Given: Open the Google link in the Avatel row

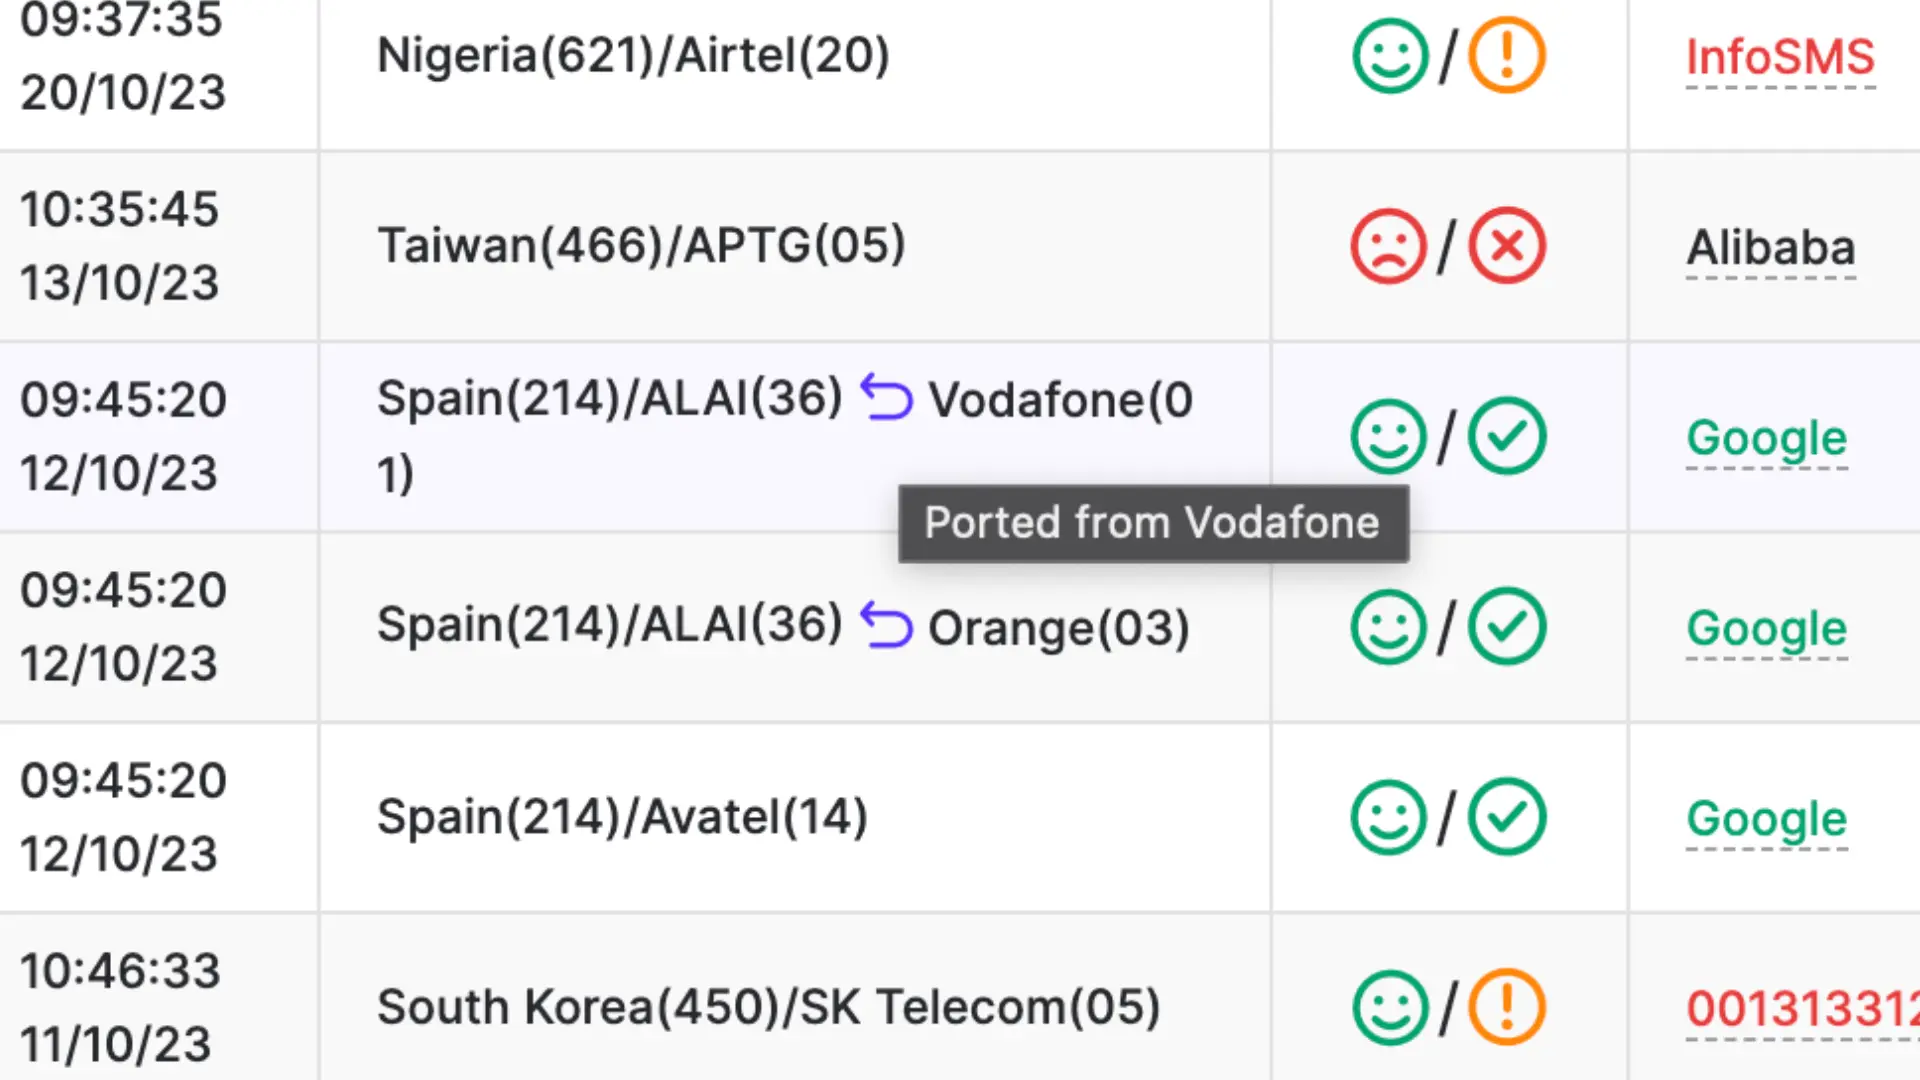Looking at the screenshot, I should [1767, 819].
